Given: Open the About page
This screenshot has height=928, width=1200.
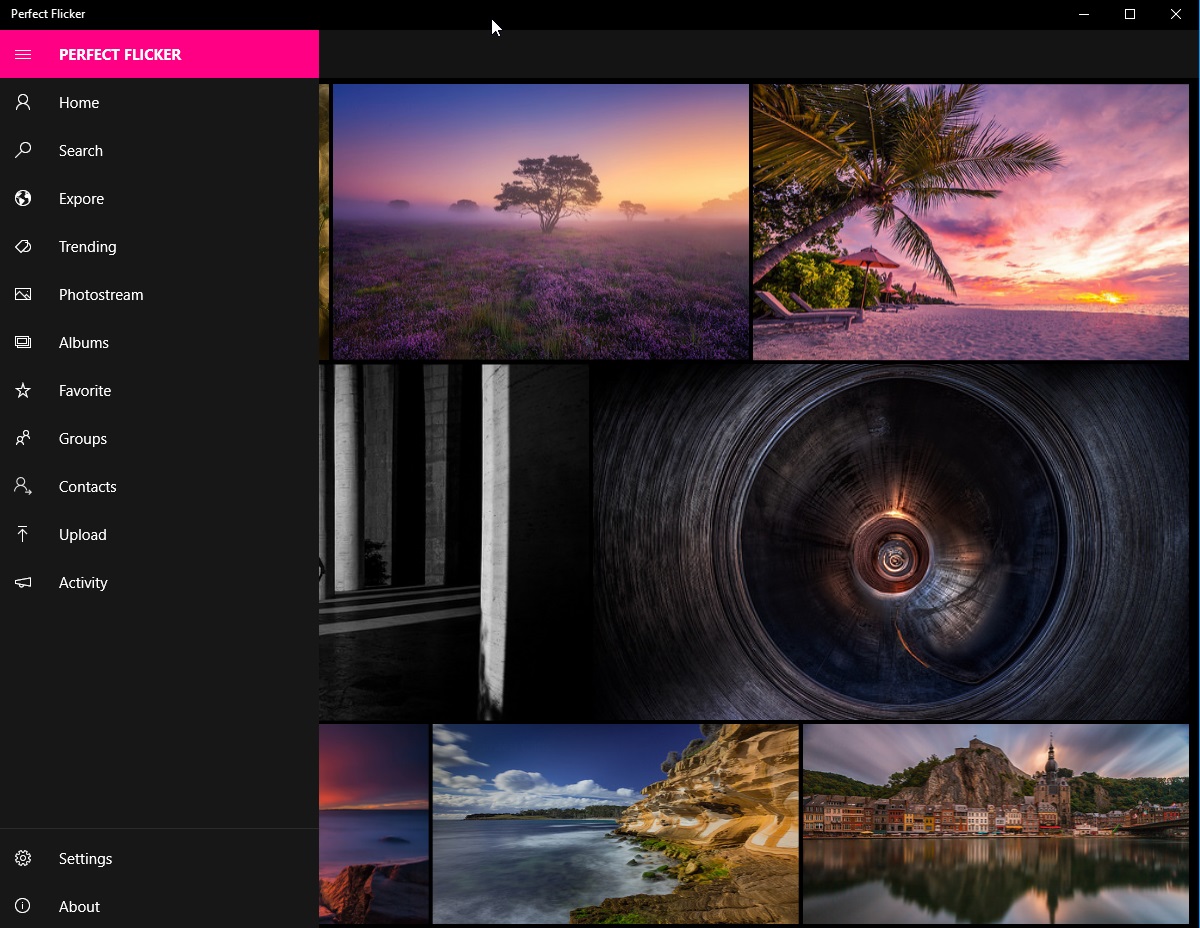Looking at the screenshot, I should coord(79,907).
